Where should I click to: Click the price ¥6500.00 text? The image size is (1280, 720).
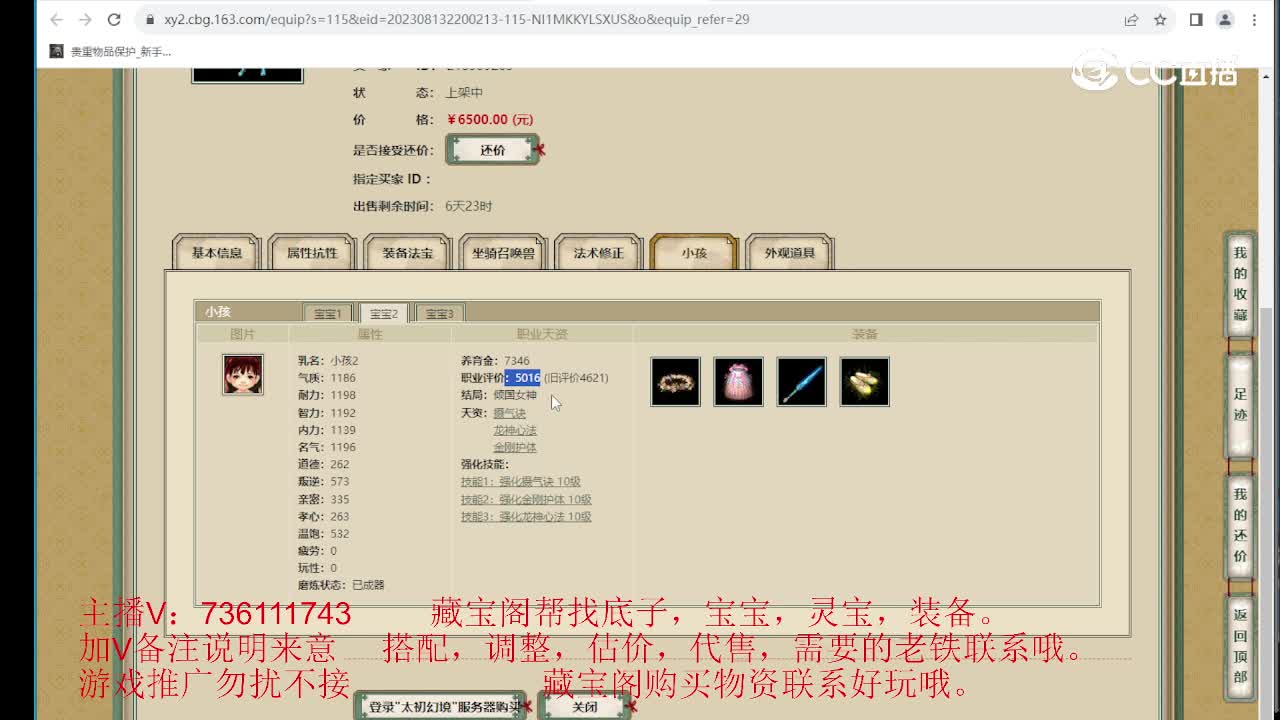point(490,119)
